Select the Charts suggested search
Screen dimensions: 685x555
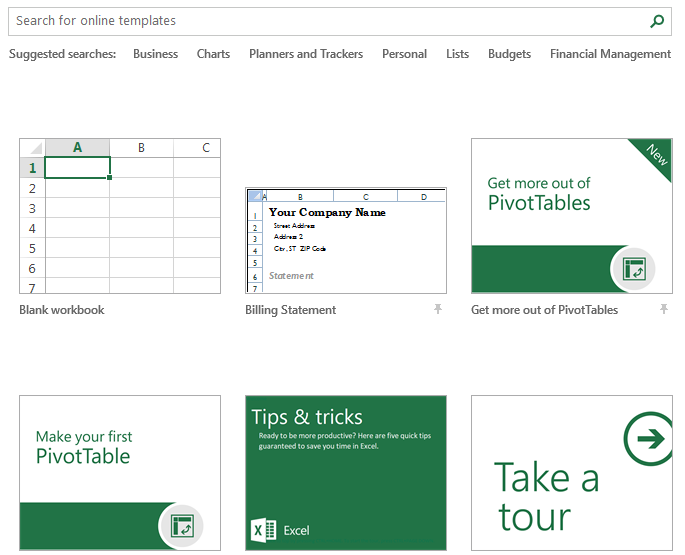pyautogui.click(x=213, y=54)
